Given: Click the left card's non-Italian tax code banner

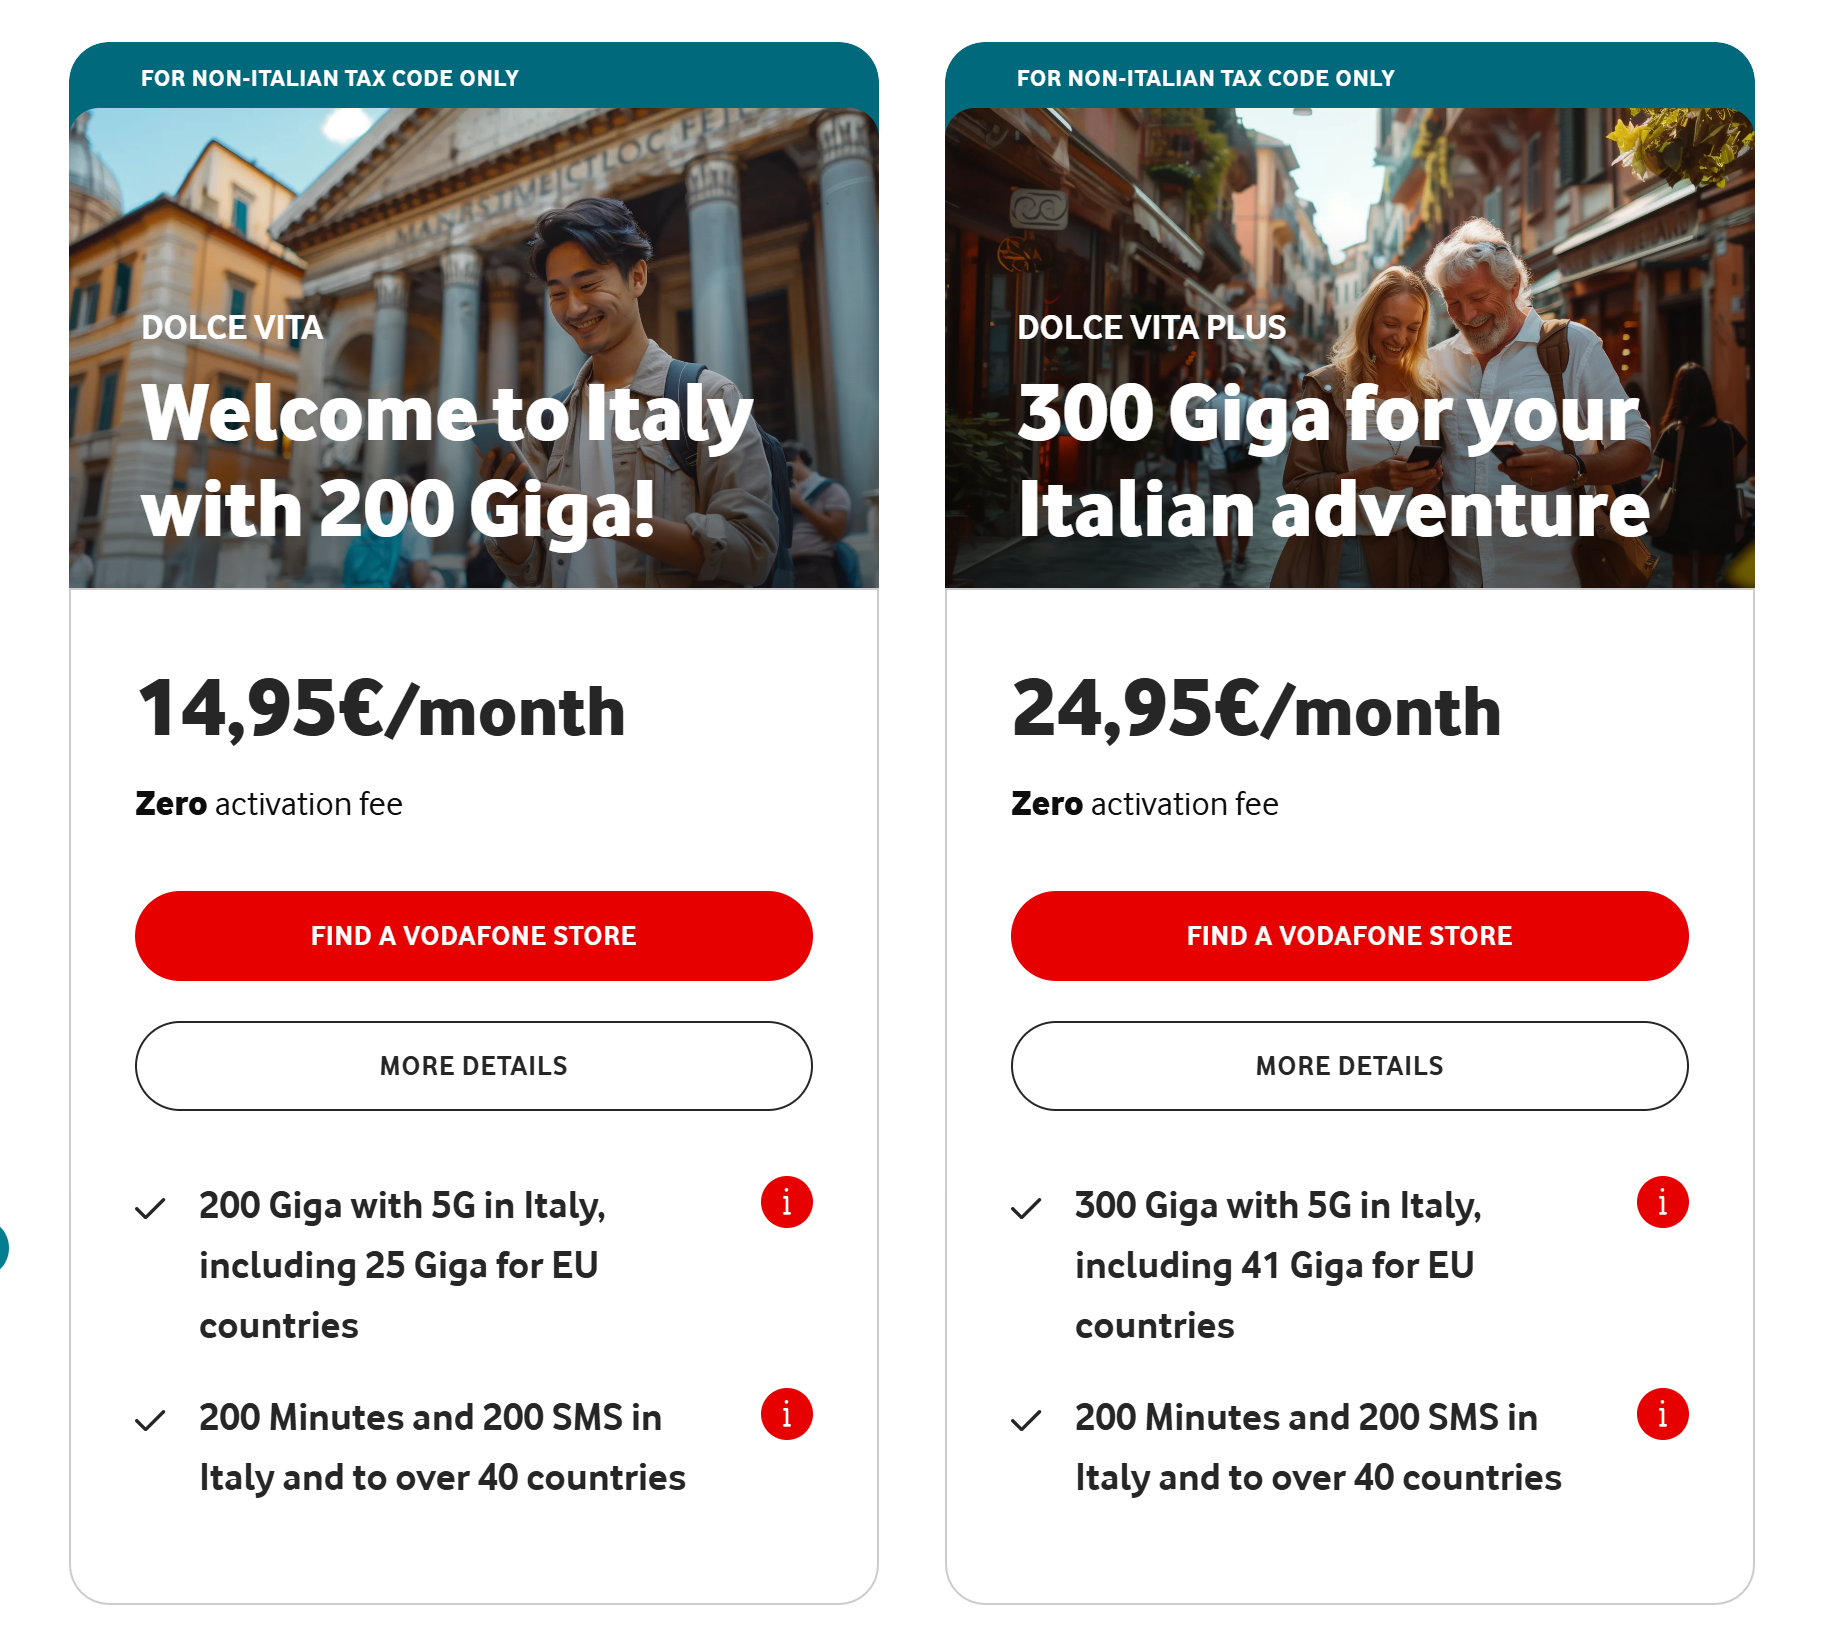Looking at the screenshot, I should (330, 78).
